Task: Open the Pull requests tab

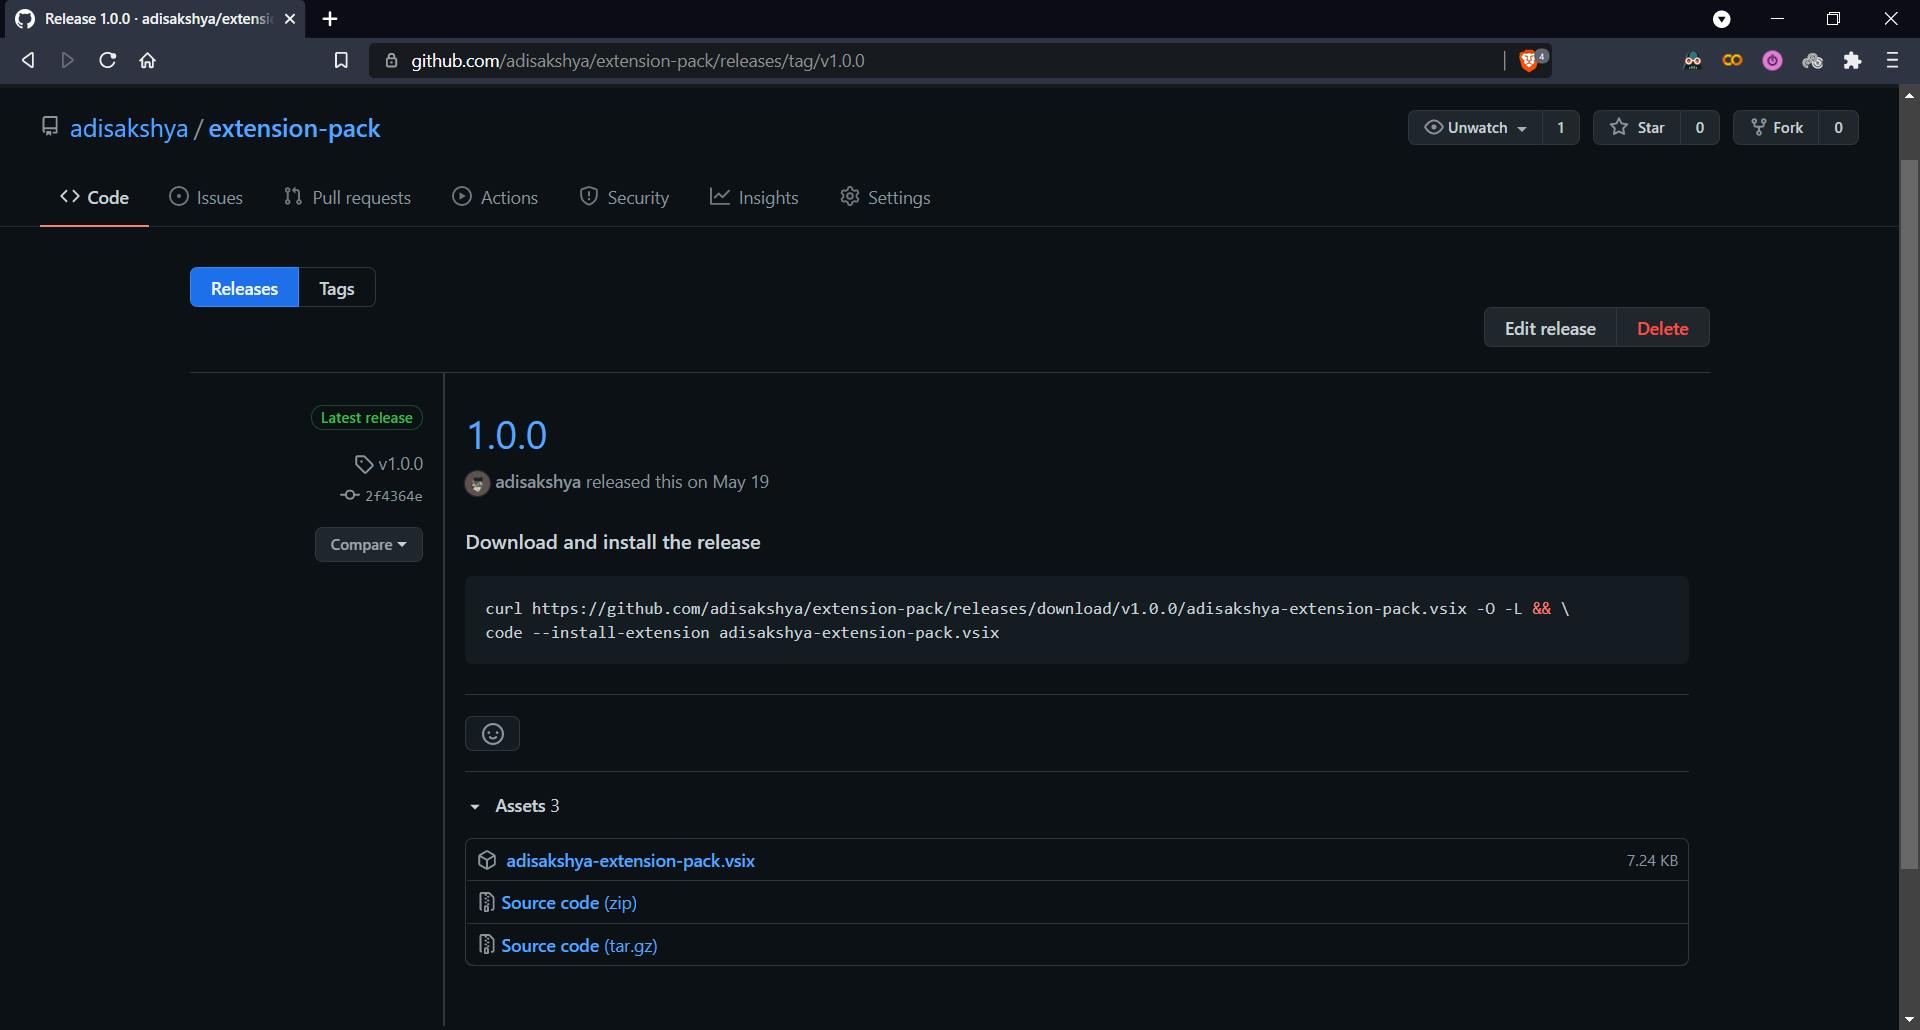Action: click(x=347, y=198)
